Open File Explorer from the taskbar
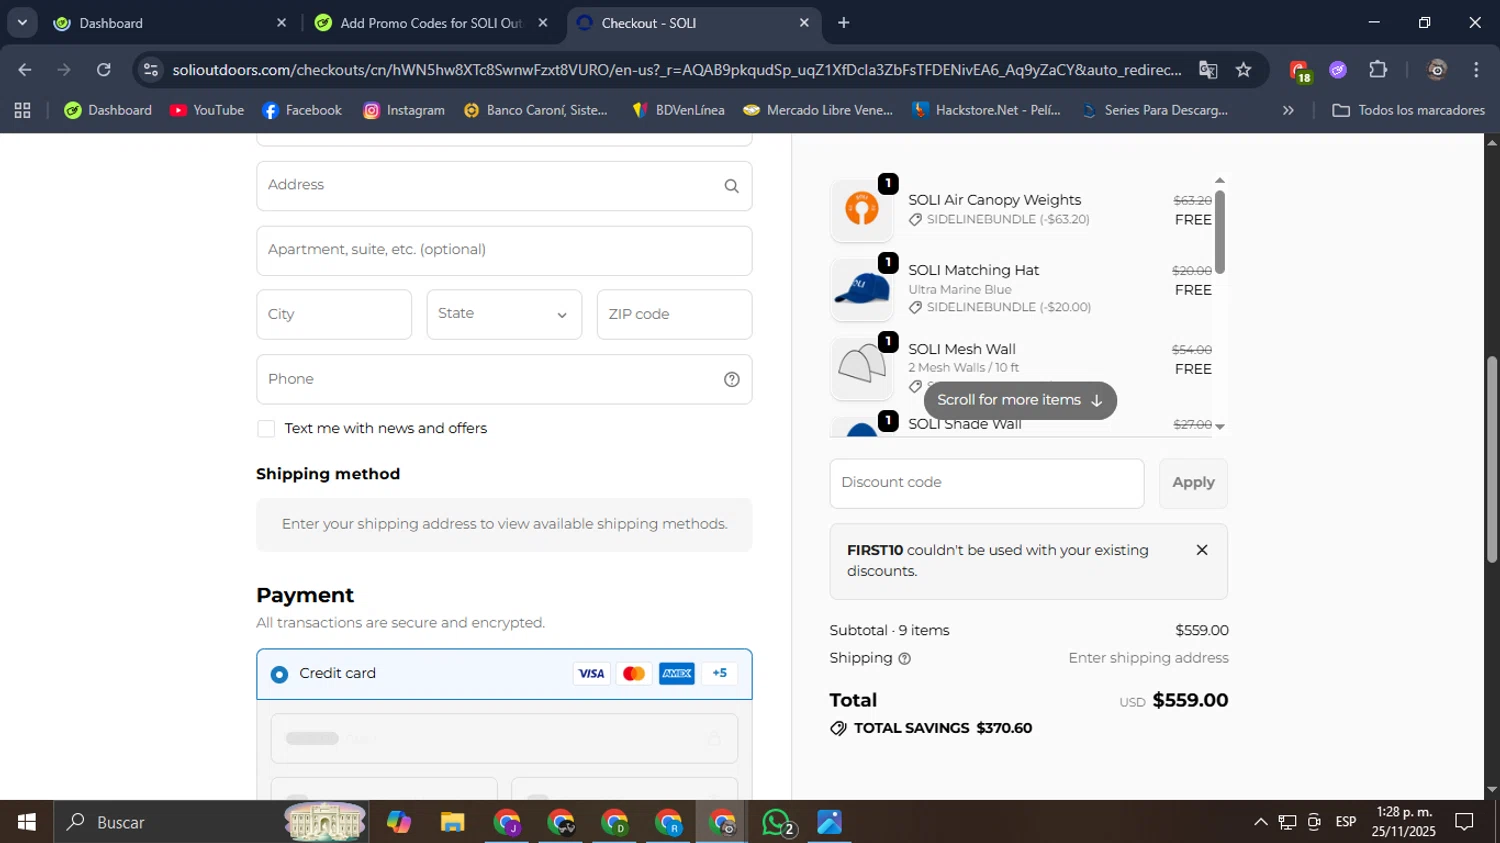The height and width of the screenshot is (843, 1500). coord(453,822)
